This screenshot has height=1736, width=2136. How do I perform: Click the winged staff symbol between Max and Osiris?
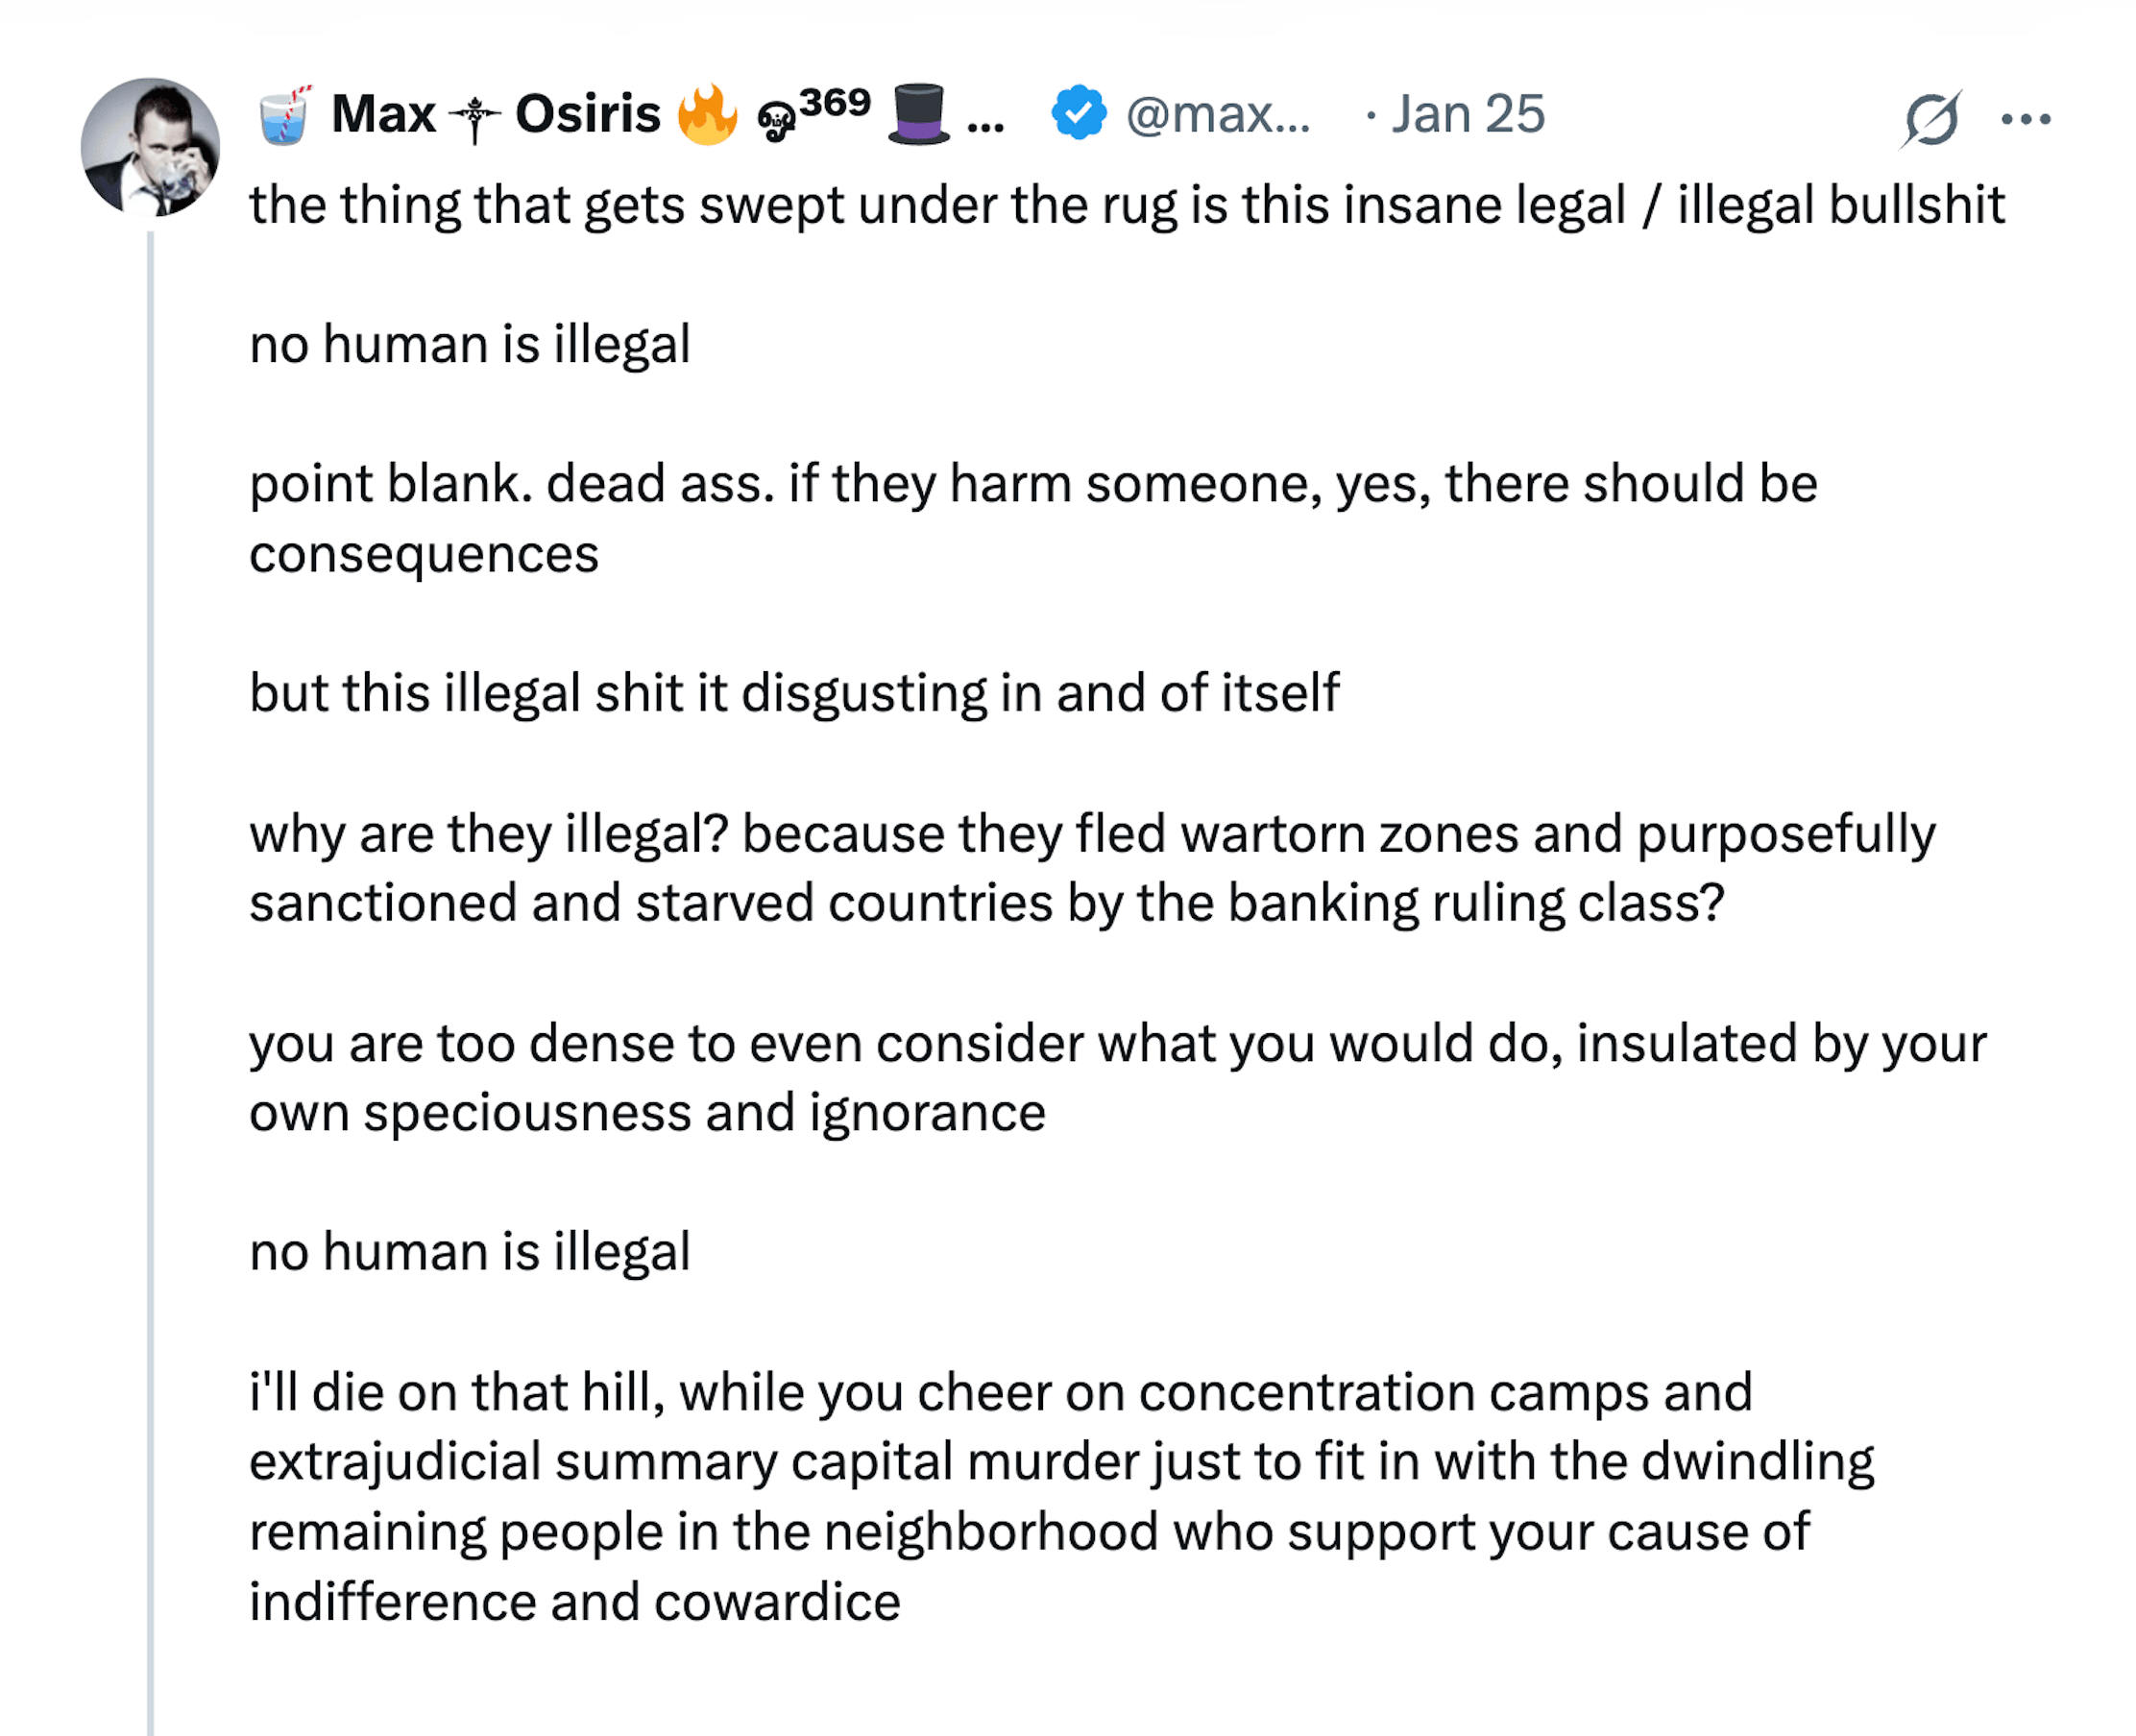point(475,119)
